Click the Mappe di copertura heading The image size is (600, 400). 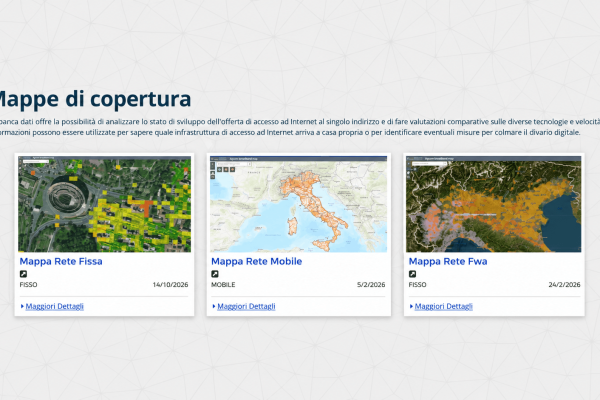pos(94,99)
